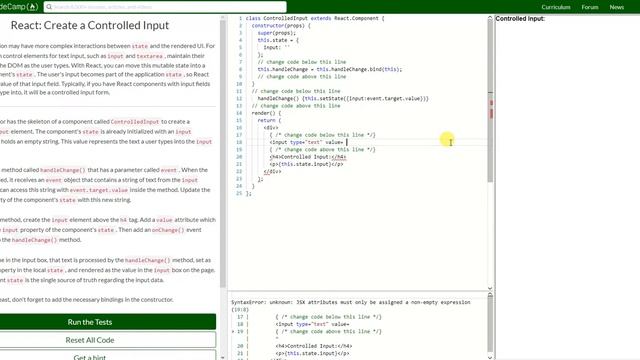Click 'this.state = {' line 4

[278, 40]
